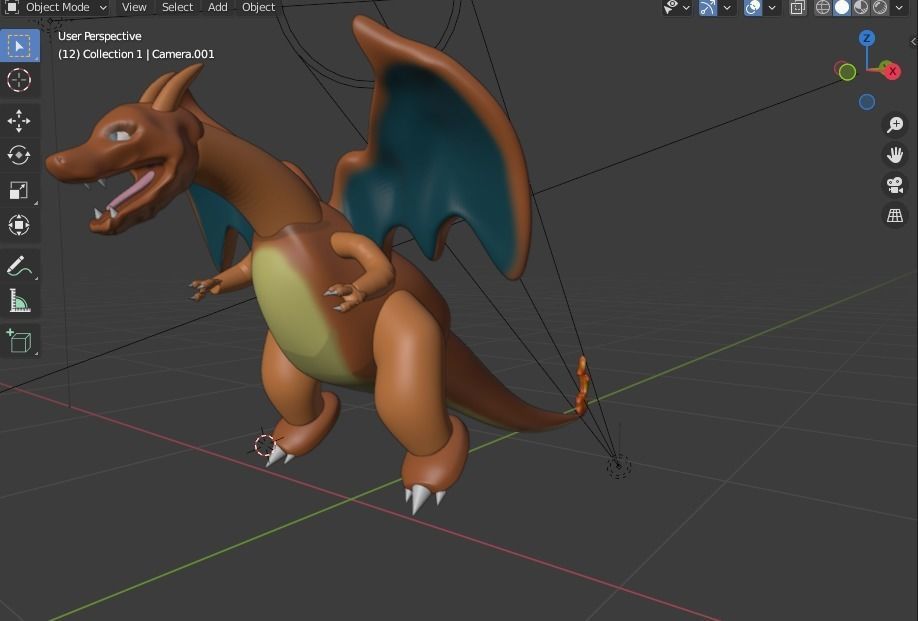Click the 'User Perspective' viewport label

(x=100, y=36)
